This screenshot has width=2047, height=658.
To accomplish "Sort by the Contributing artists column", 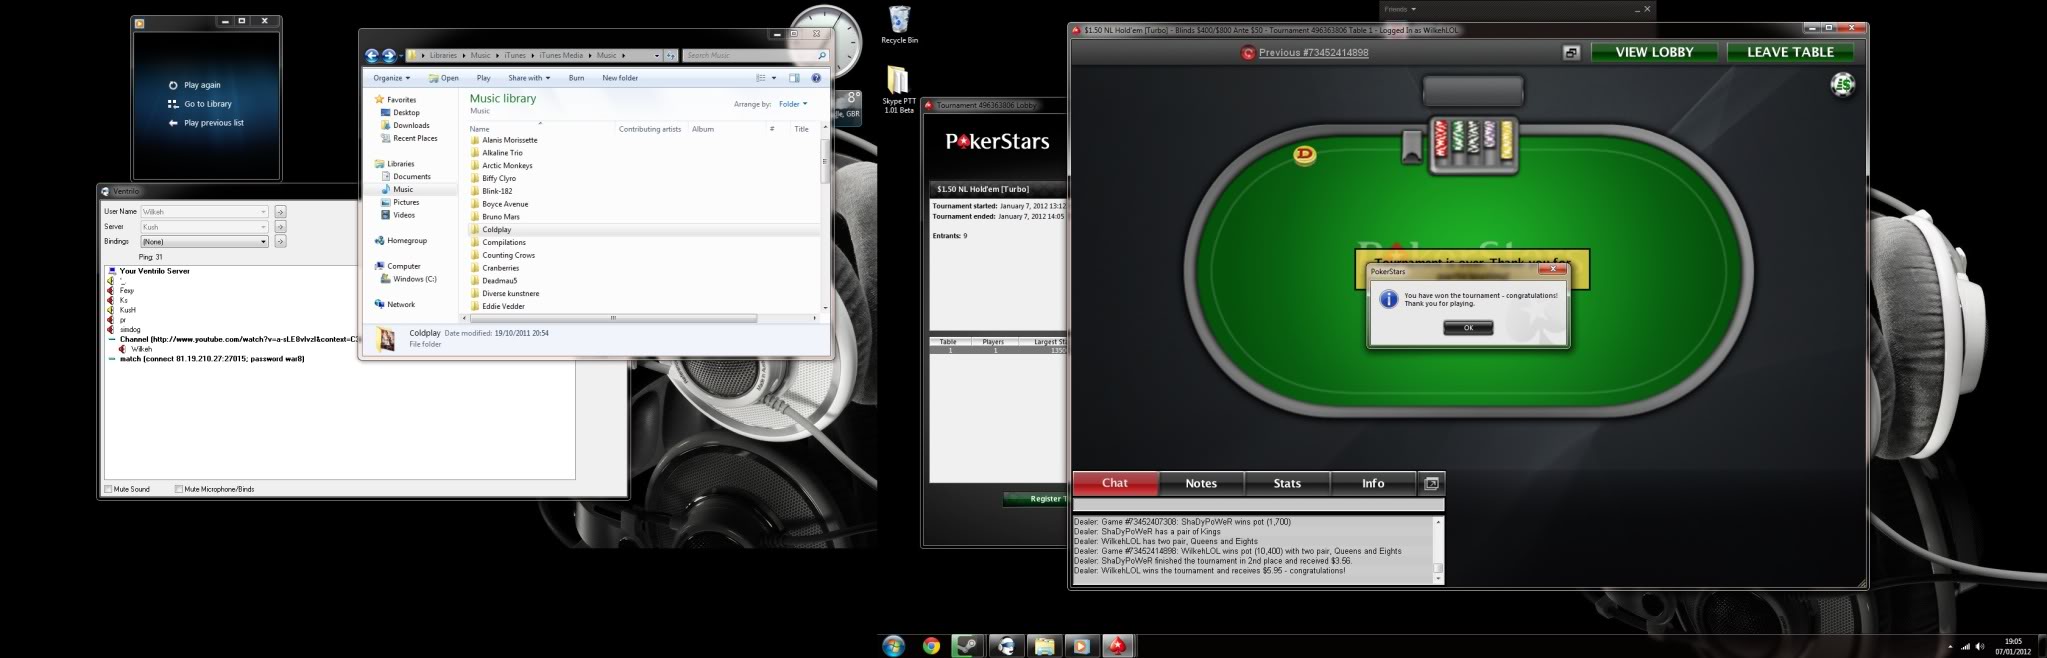I will (650, 129).
